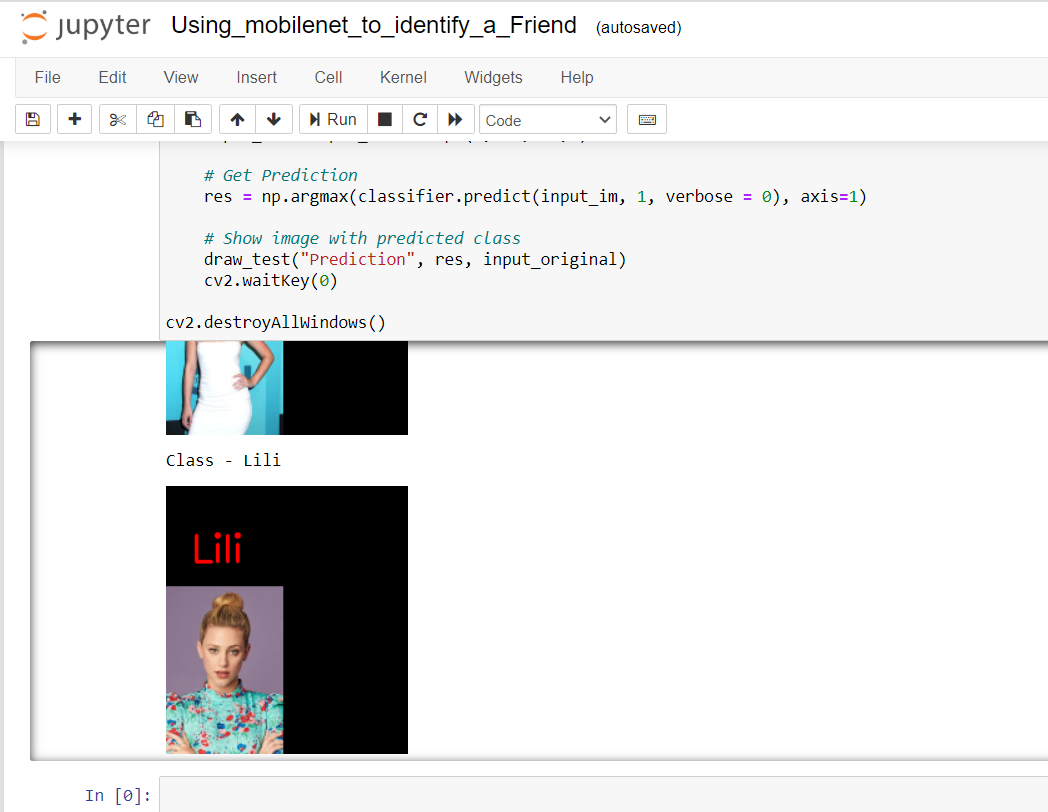Click the '# Get Prediction' comment
The width and height of the screenshot is (1048, 812).
point(281,176)
